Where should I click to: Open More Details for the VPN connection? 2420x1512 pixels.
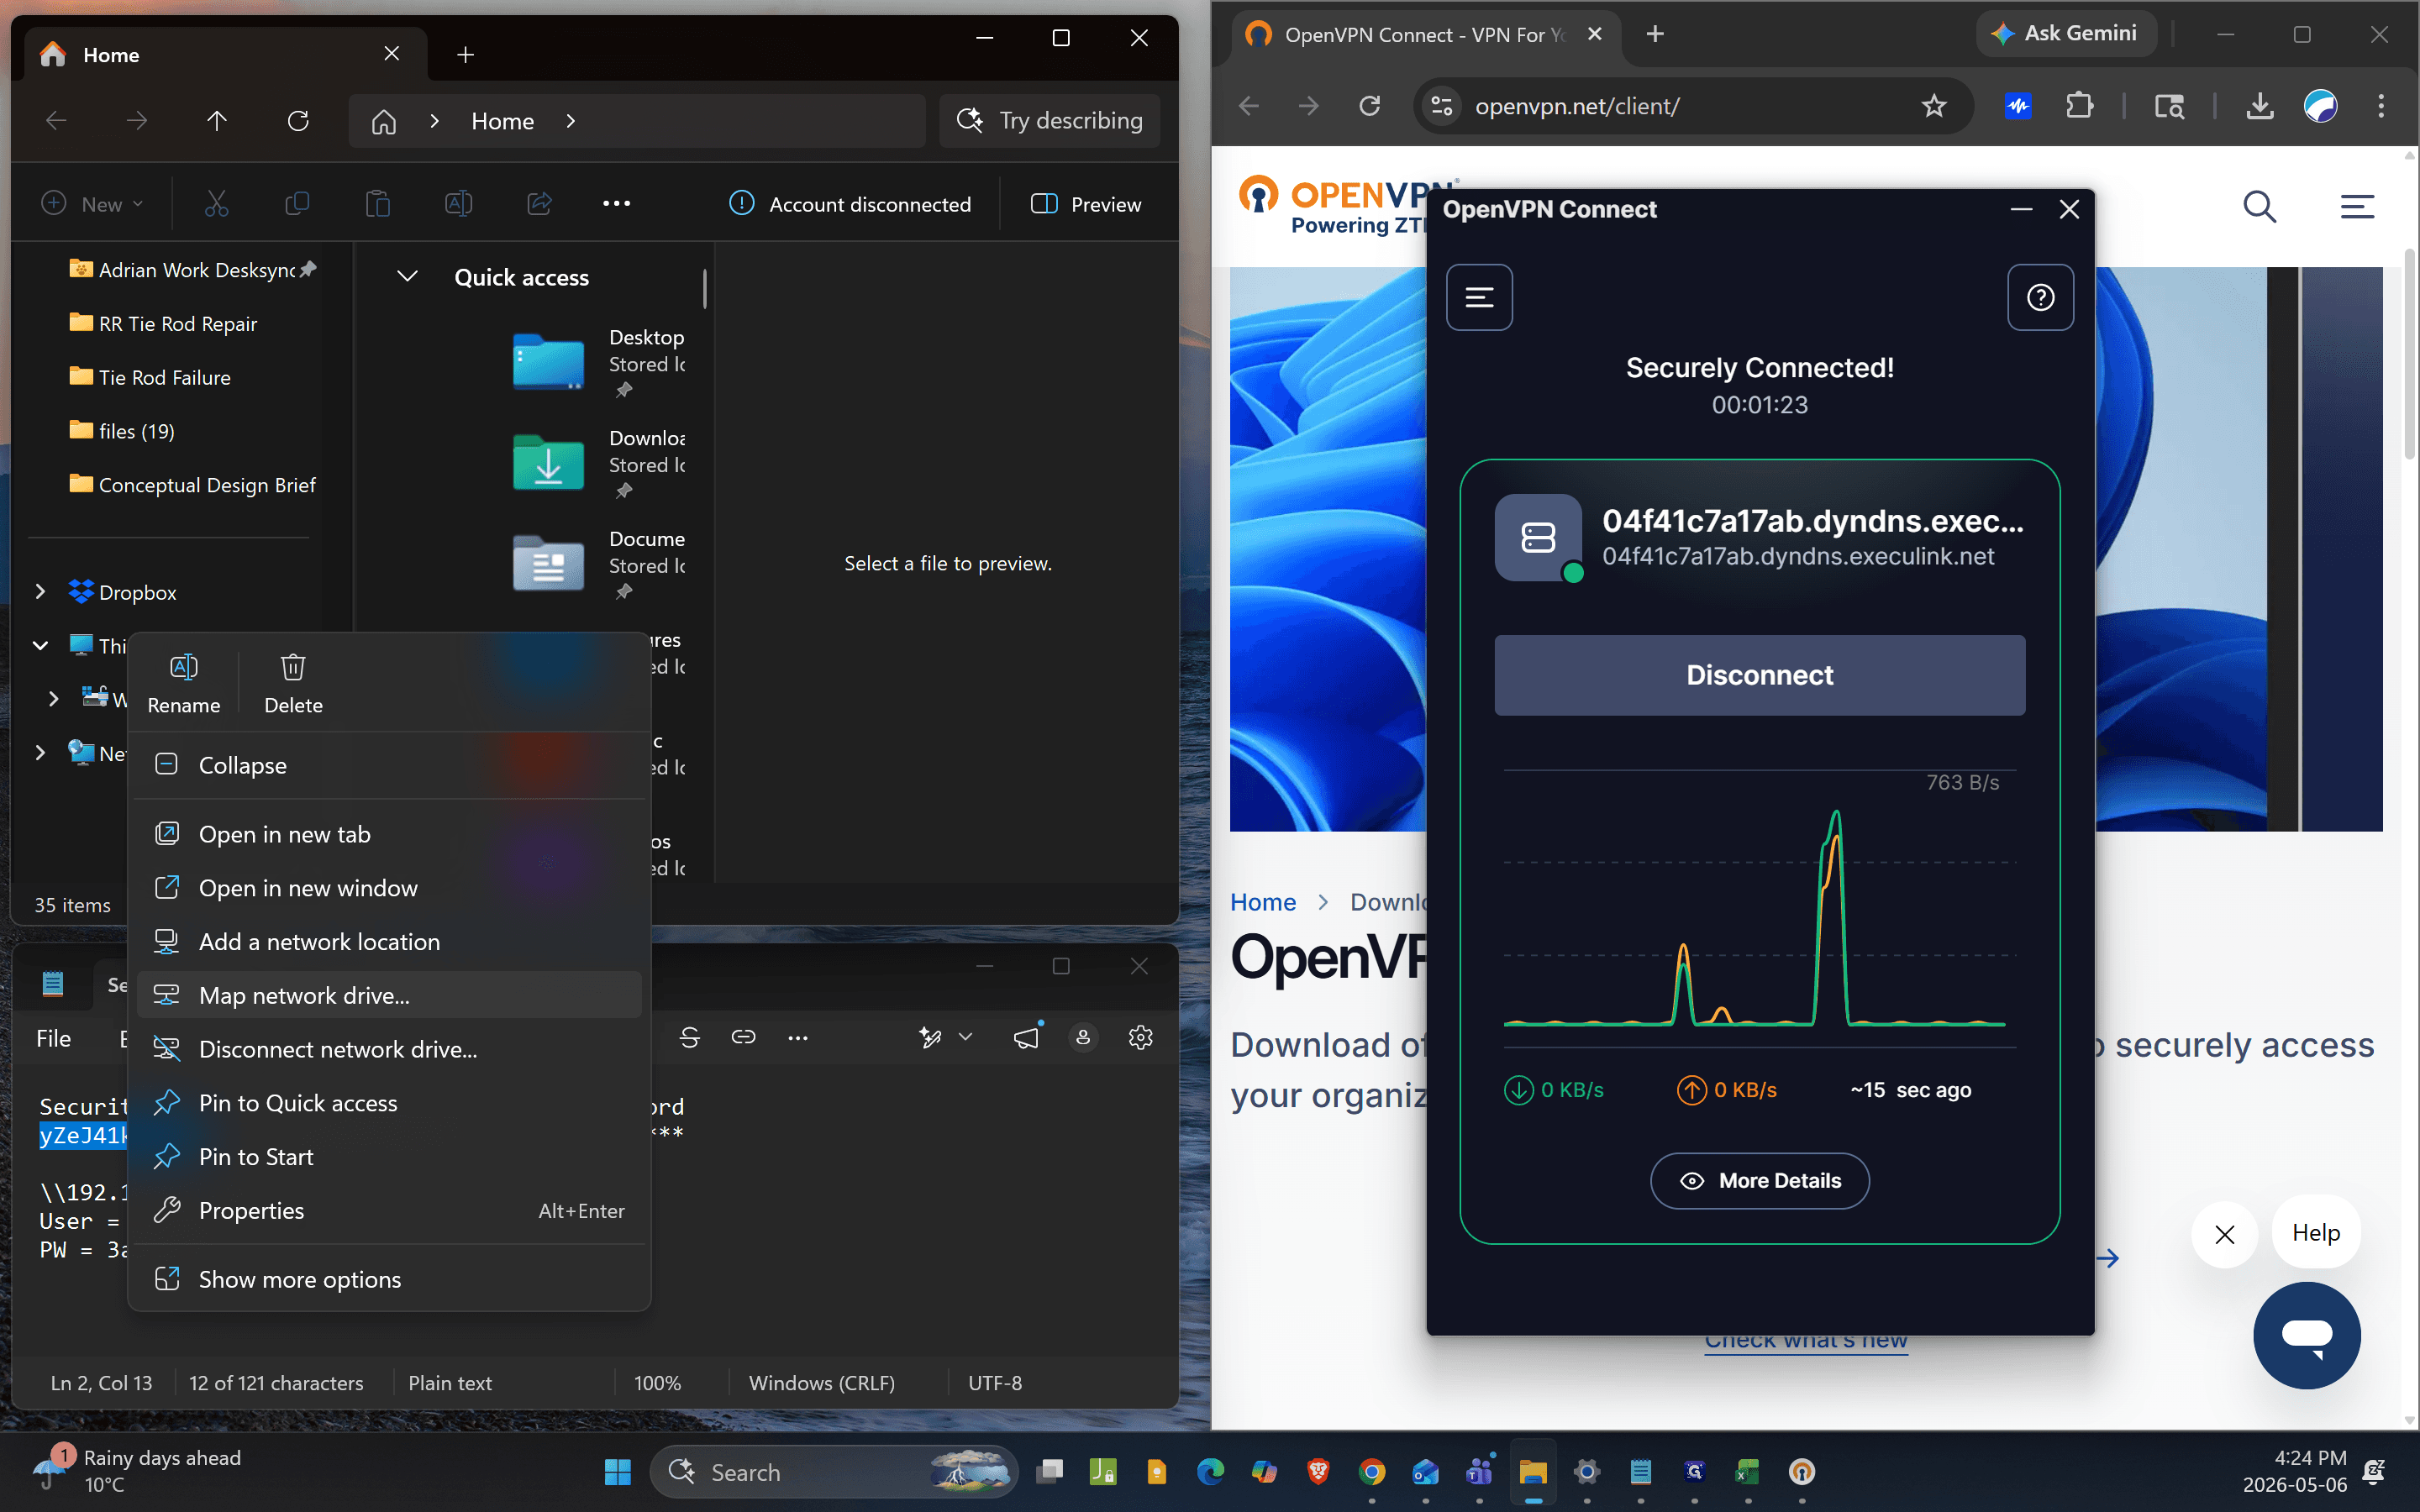click(1759, 1180)
